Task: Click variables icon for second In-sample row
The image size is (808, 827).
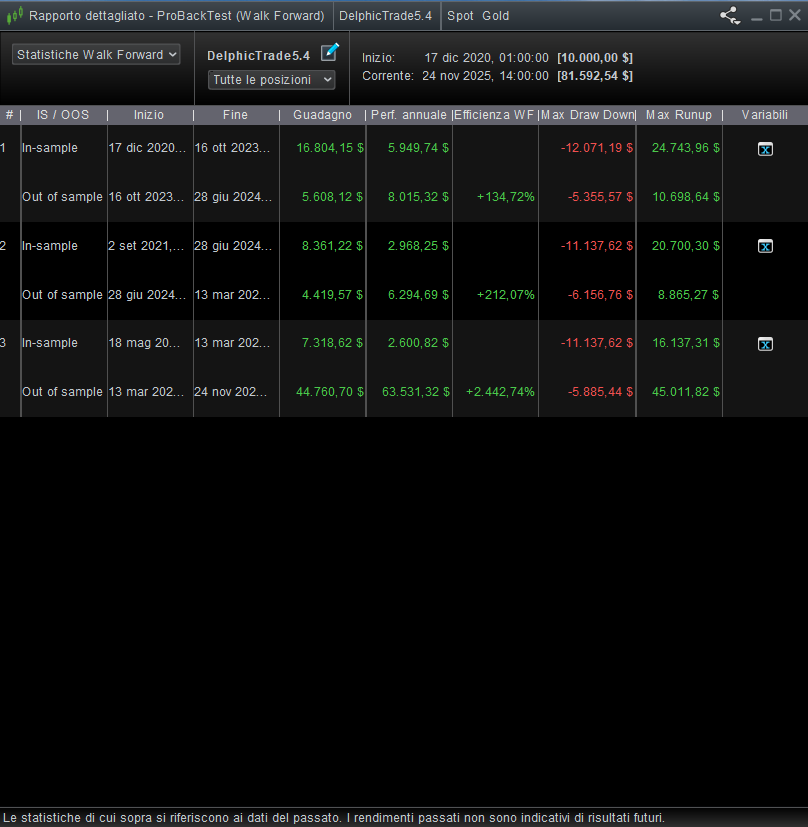Action: [x=765, y=246]
